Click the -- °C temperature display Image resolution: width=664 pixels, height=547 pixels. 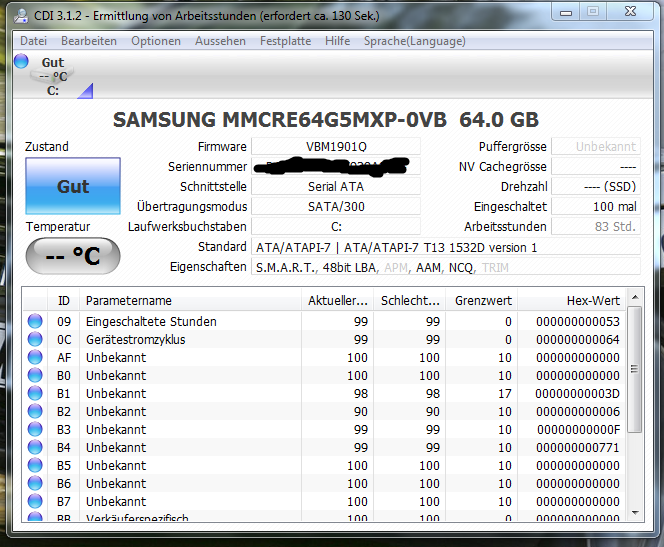coord(73,255)
